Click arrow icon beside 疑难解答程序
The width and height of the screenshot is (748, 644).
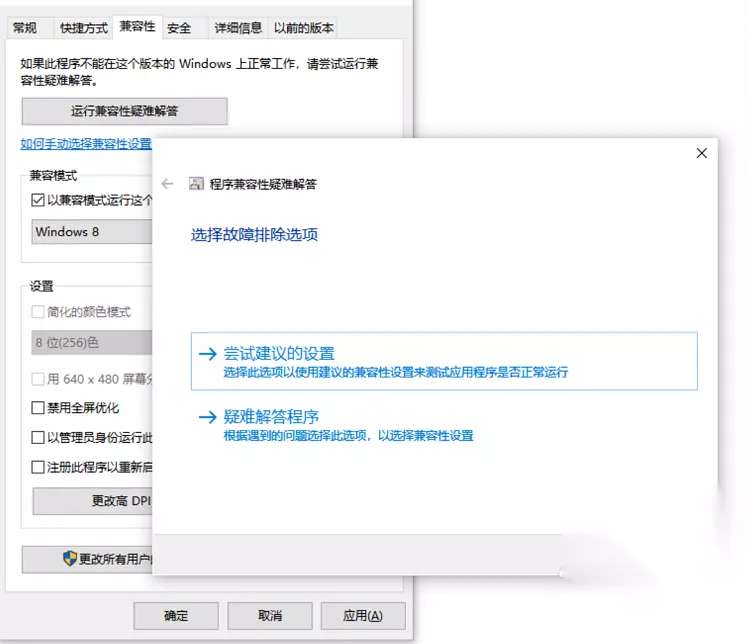coord(208,417)
